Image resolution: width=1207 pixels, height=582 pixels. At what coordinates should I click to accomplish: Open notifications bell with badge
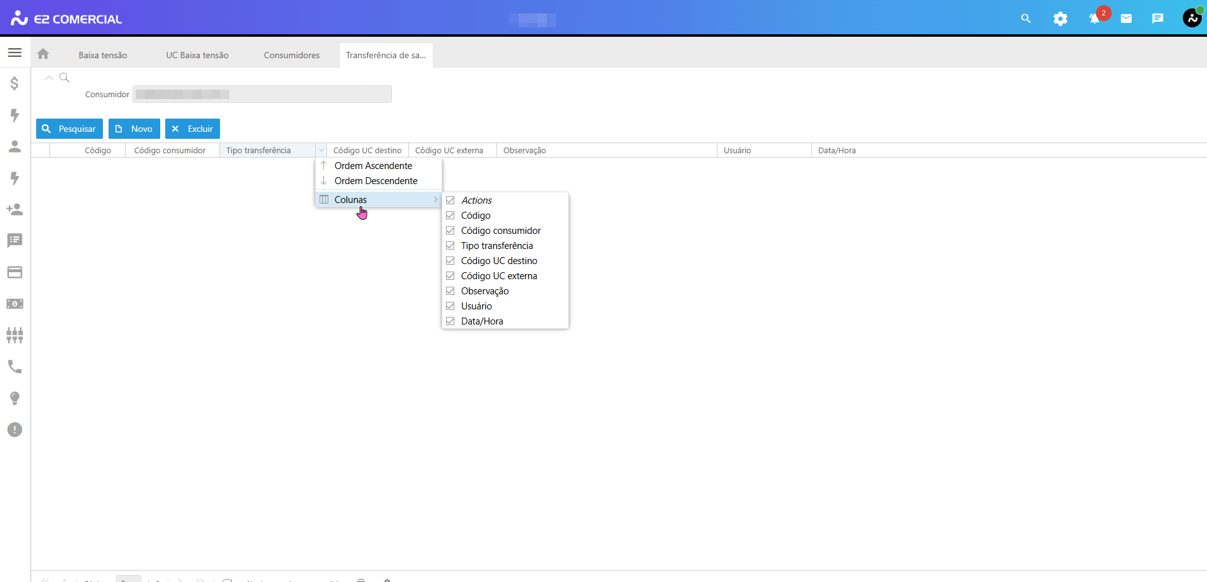[1094, 19]
